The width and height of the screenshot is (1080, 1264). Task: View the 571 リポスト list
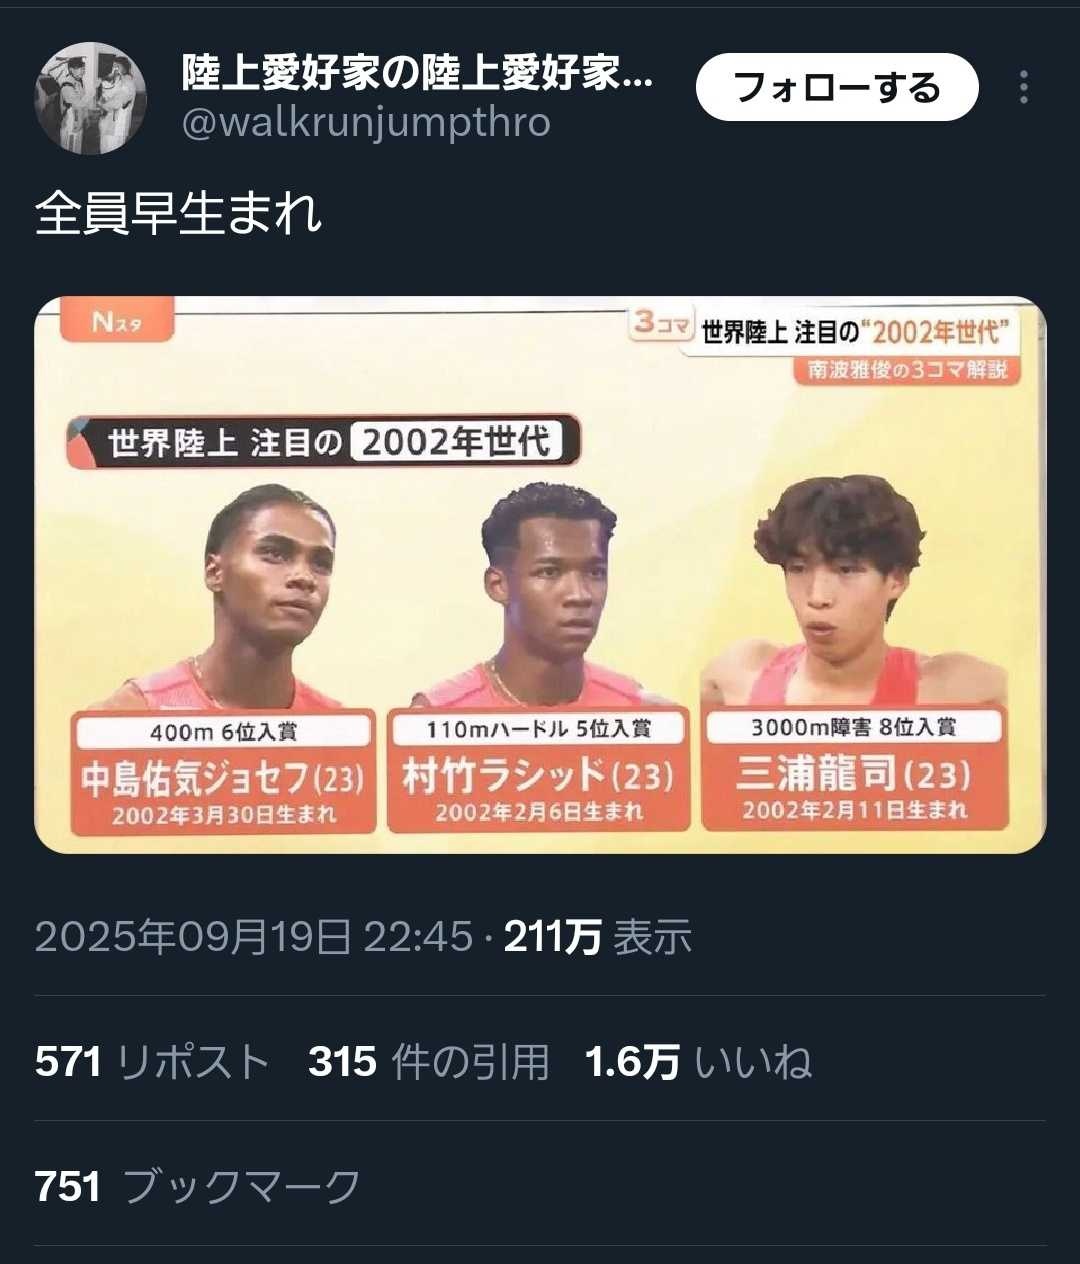point(153,1062)
